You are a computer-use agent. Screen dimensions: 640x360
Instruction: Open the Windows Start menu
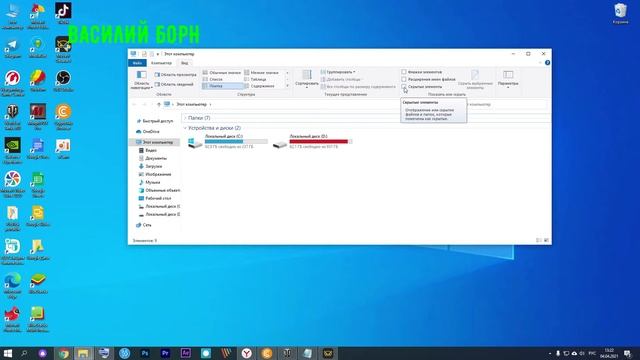click(8, 353)
